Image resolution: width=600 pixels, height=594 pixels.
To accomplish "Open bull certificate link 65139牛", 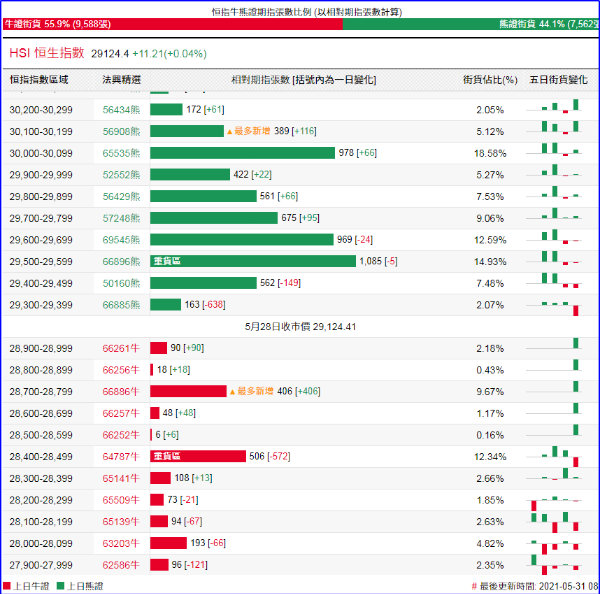I will (x=121, y=522).
